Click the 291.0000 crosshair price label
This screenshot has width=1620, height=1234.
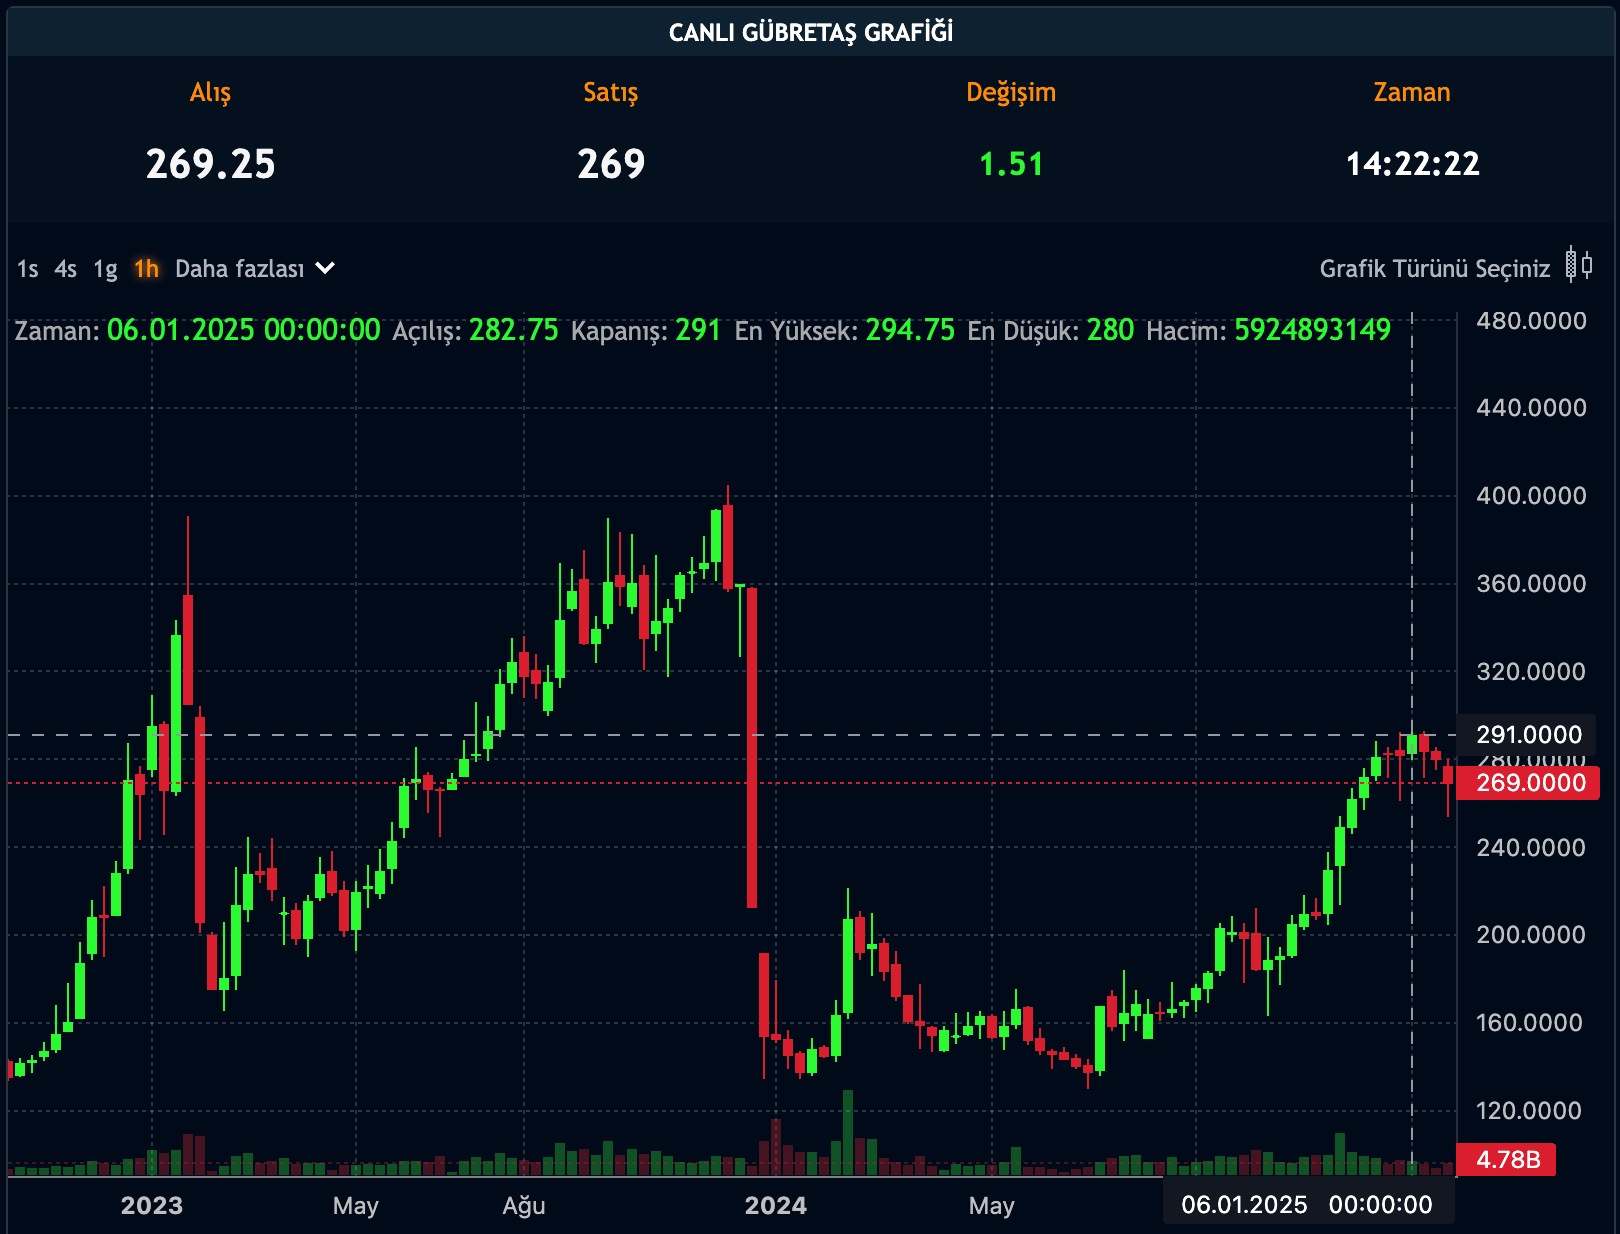[1528, 735]
